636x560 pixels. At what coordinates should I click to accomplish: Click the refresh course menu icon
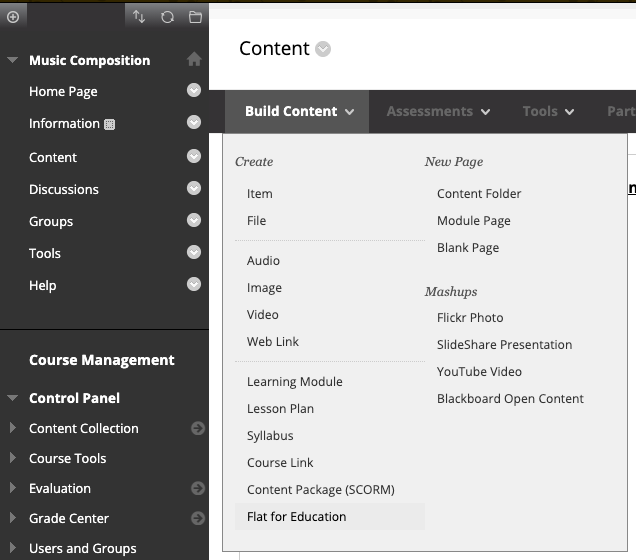pyautogui.click(x=167, y=17)
